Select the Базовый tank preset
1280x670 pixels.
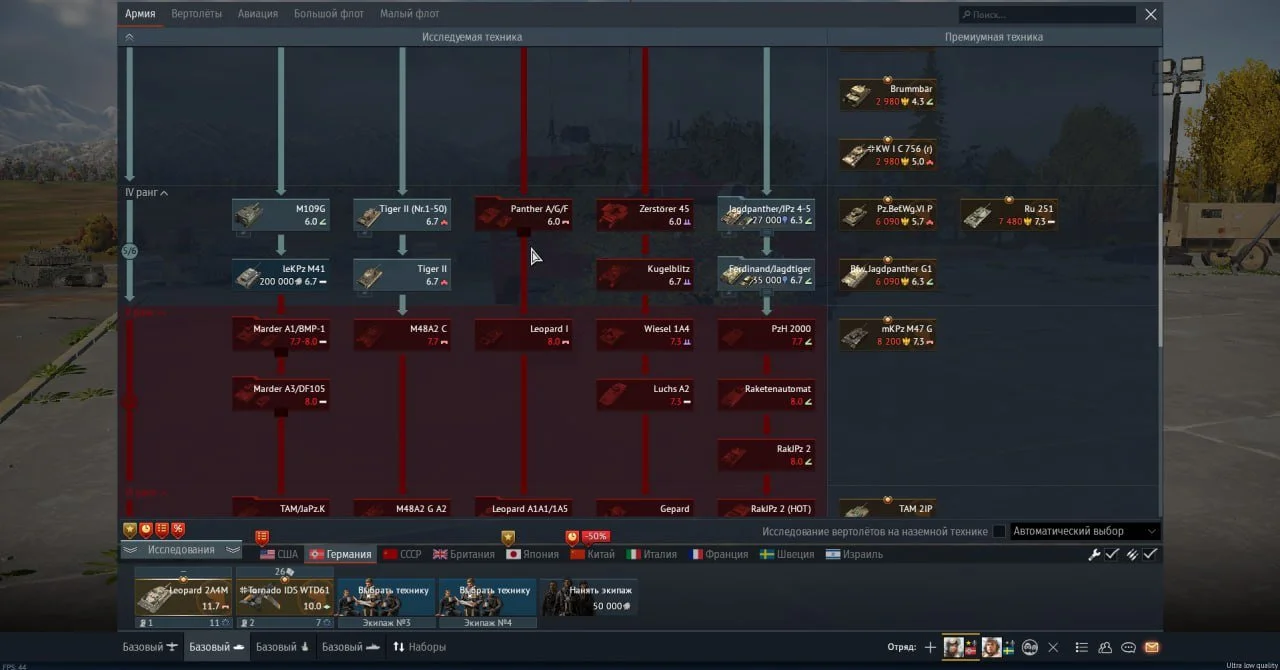coord(217,647)
